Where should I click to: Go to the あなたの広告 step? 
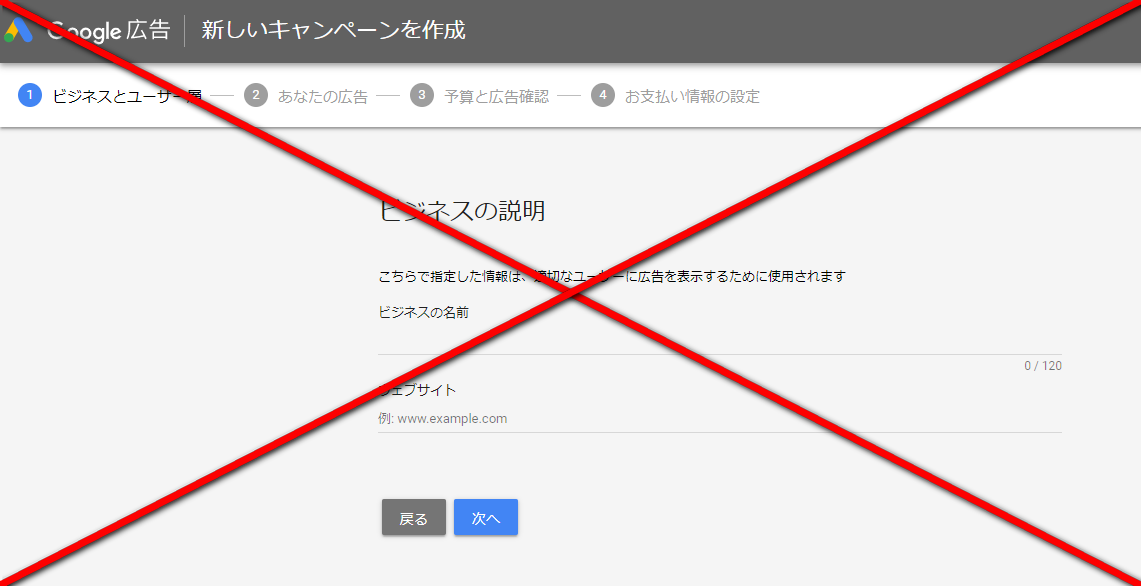322,97
